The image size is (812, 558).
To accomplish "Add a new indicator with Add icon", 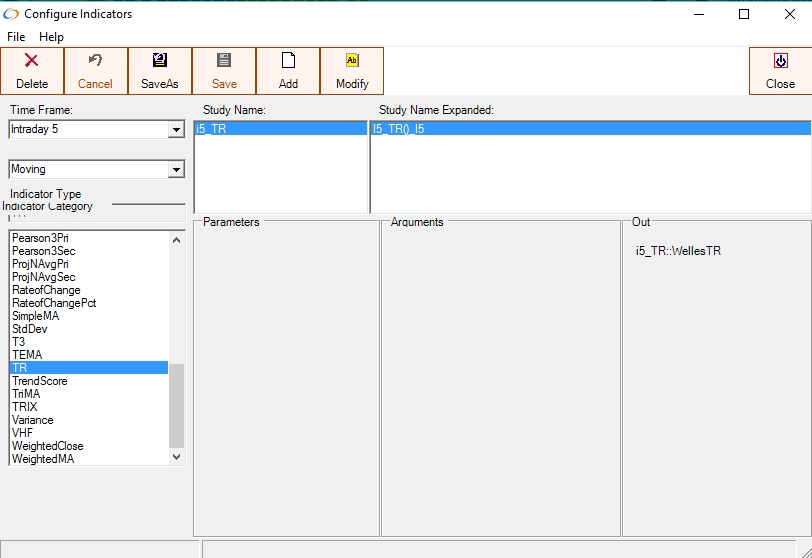I will pos(288,61).
